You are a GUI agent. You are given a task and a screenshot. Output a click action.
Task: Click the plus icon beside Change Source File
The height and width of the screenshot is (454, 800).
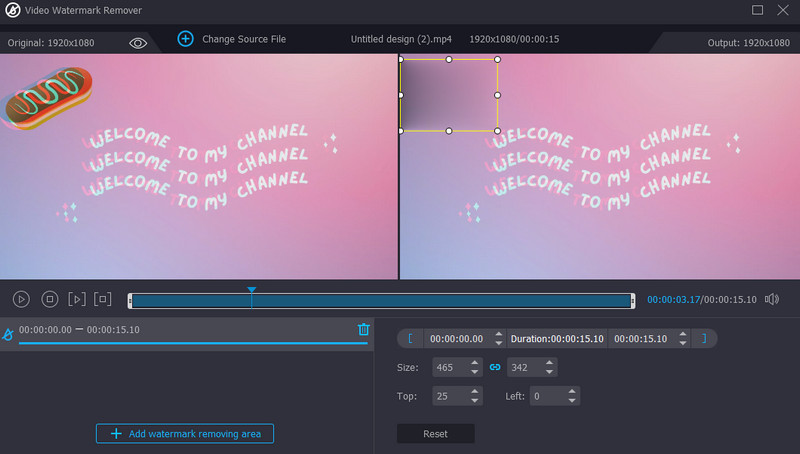[185, 39]
